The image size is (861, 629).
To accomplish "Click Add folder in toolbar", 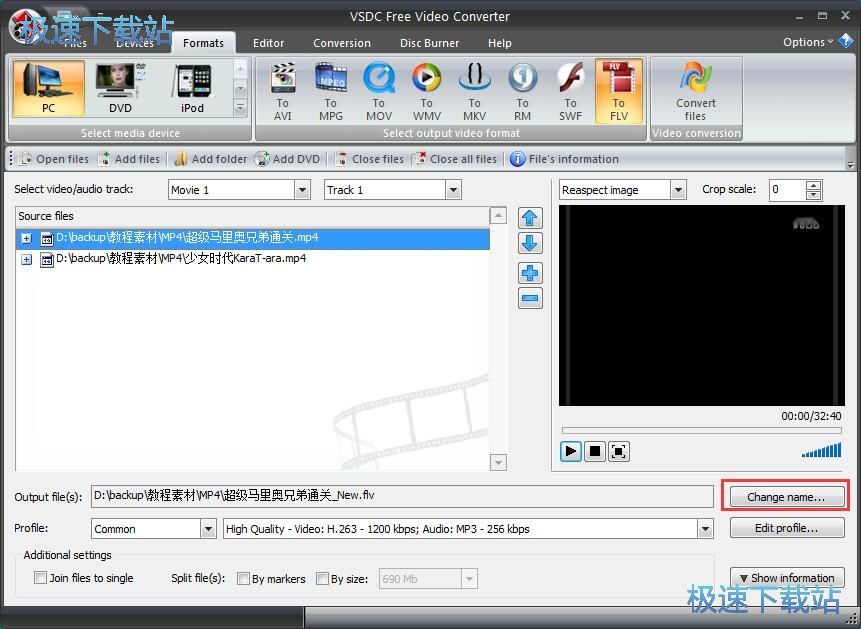I will [x=210, y=159].
